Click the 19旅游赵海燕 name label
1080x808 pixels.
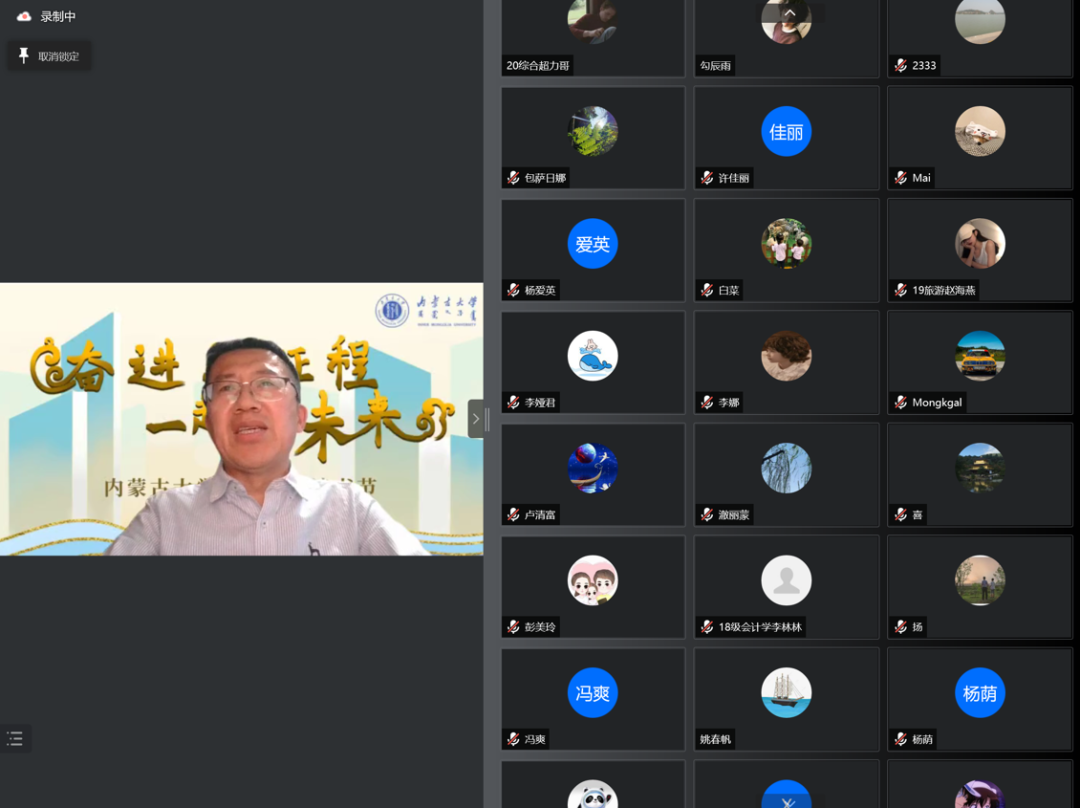point(944,290)
